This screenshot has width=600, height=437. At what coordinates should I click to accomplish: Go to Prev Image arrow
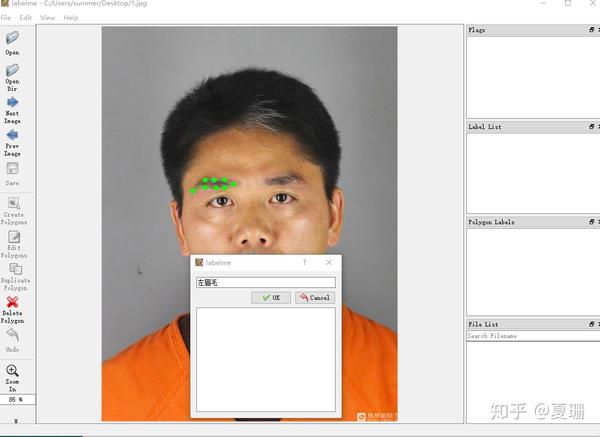click(x=12, y=135)
